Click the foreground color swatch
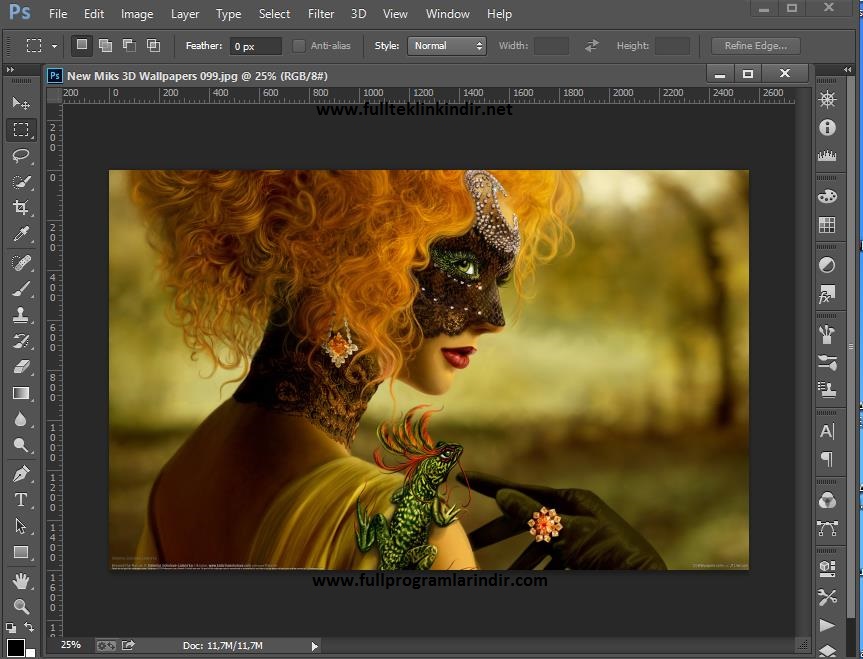 pyautogui.click(x=15, y=648)
